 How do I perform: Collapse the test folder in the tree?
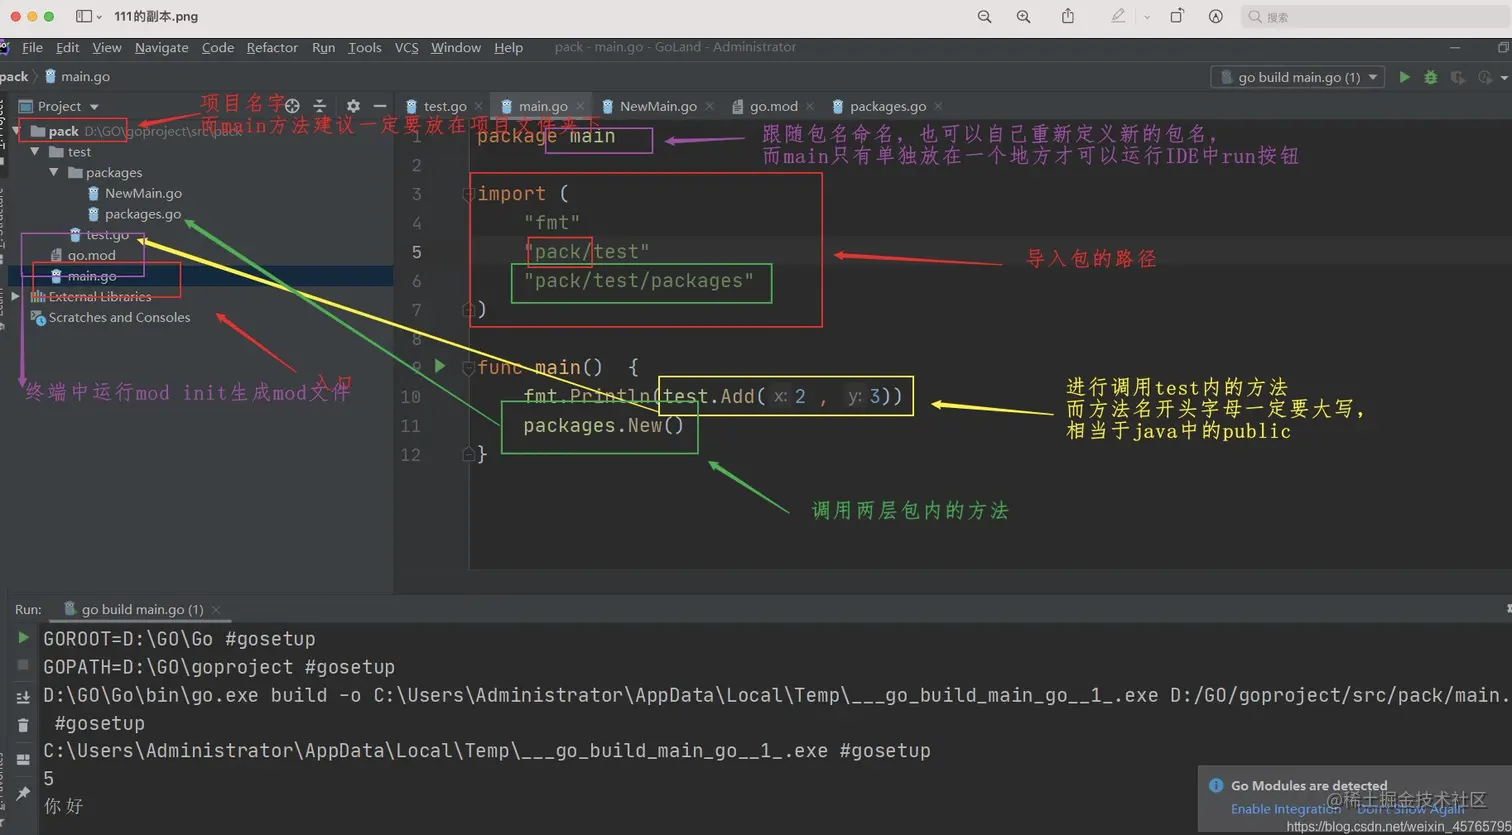(x=36, y=152)
